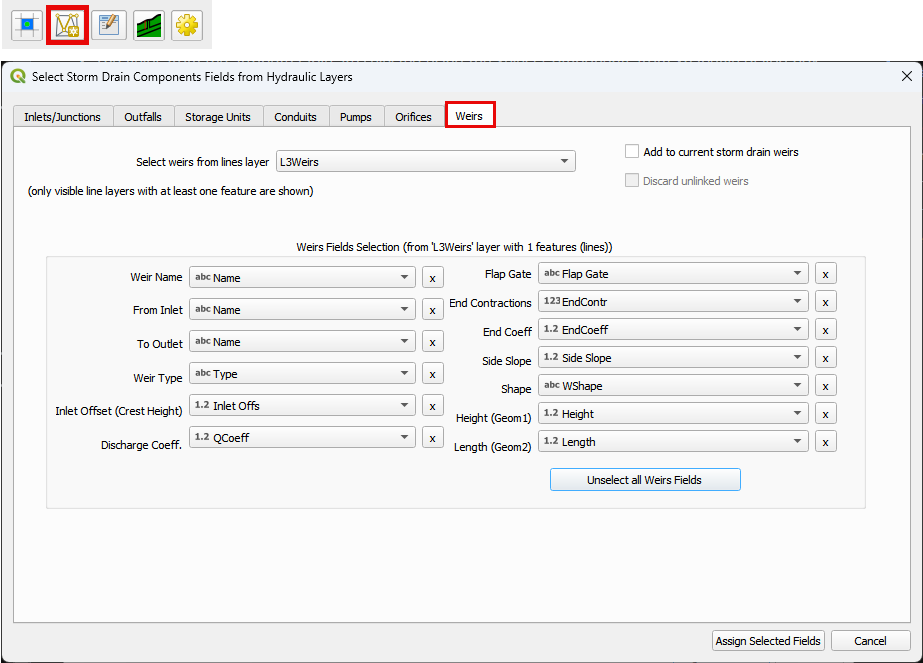Image resolution: width=923 pixels, height=663 pixels.
Task: Open the form editor pencil icon
Action: click(x=109, y=25)
